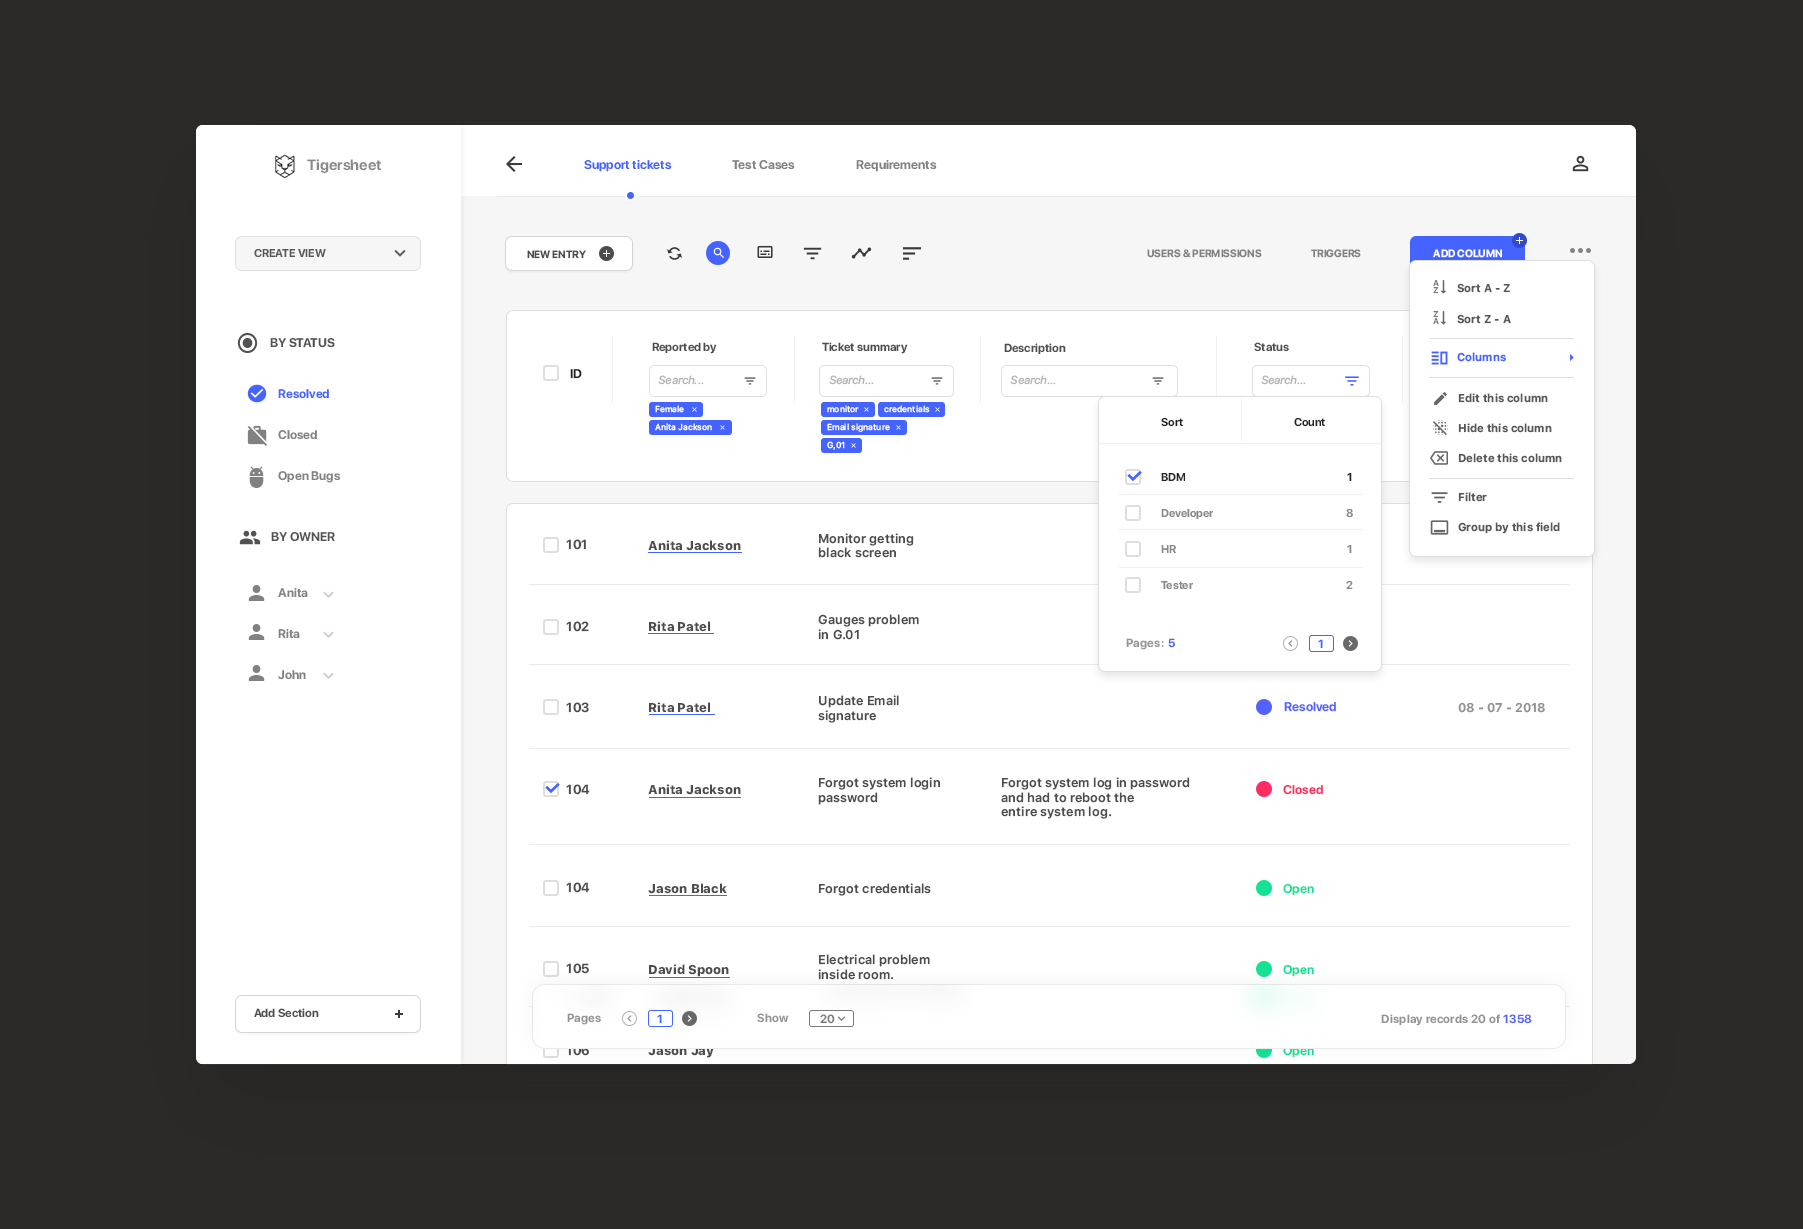Click the Open Bugs bug icon
1803x1229 pixels.
pyautogui.click(x=257, y=476)
